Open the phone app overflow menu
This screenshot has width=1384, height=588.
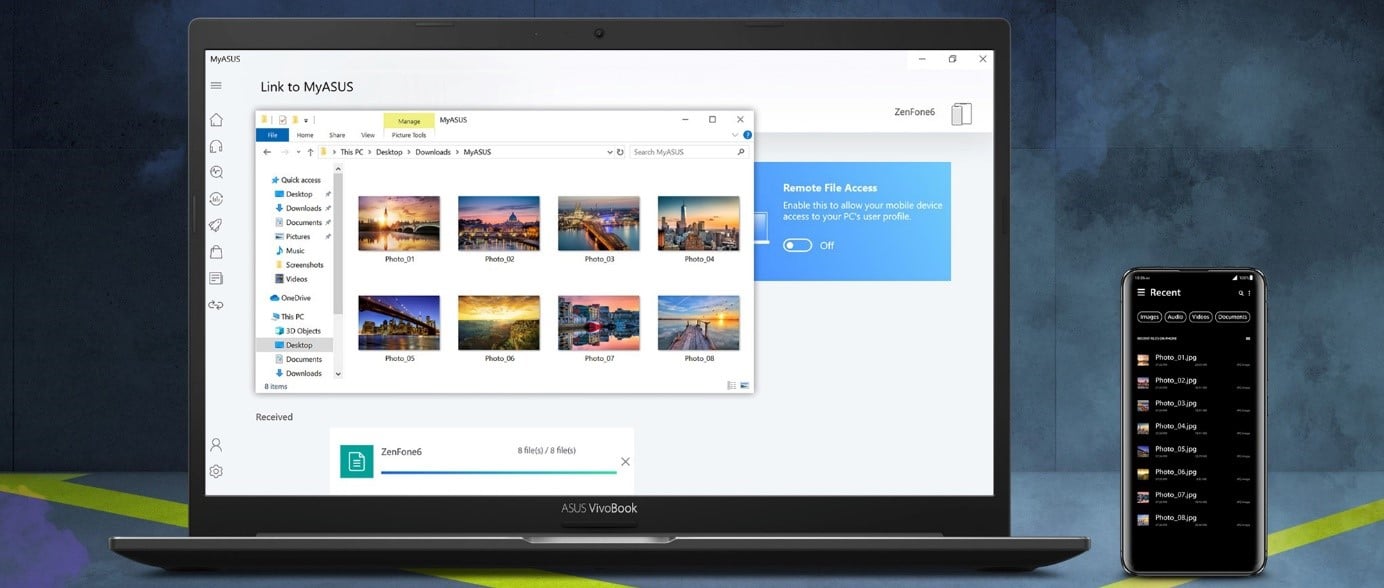(x=1249, y=293)
